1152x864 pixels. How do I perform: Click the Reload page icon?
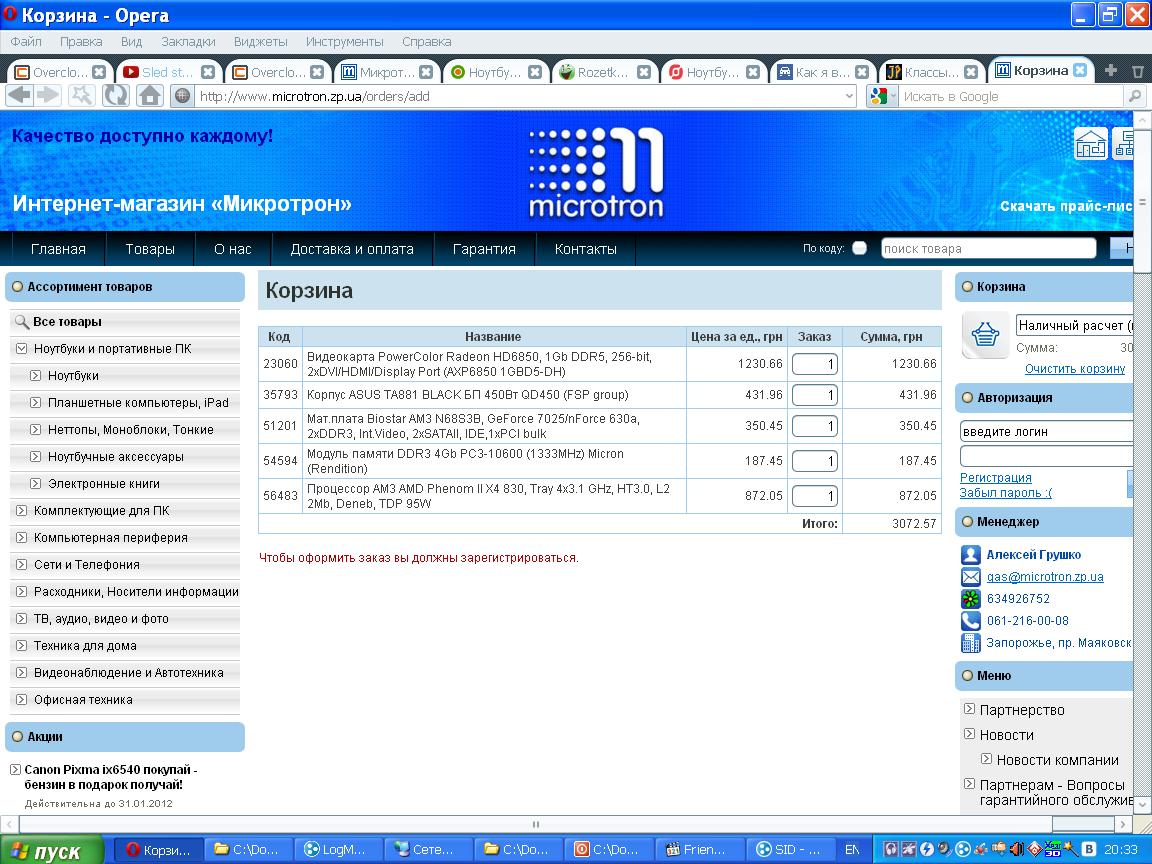point(115,96)
